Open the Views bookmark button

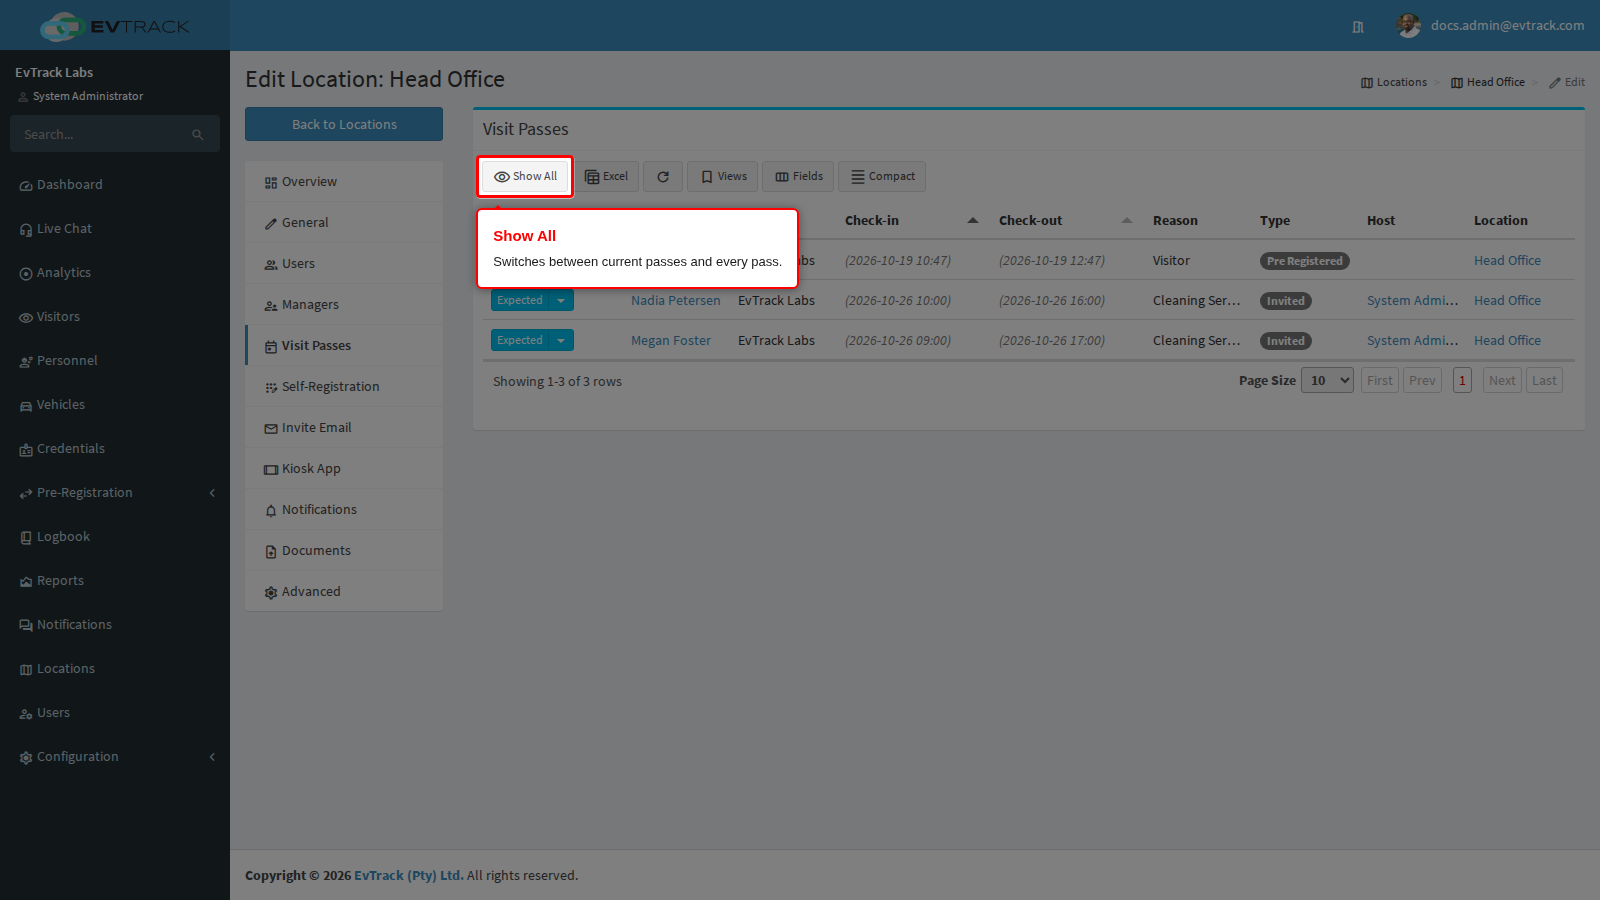pos(723,177)
